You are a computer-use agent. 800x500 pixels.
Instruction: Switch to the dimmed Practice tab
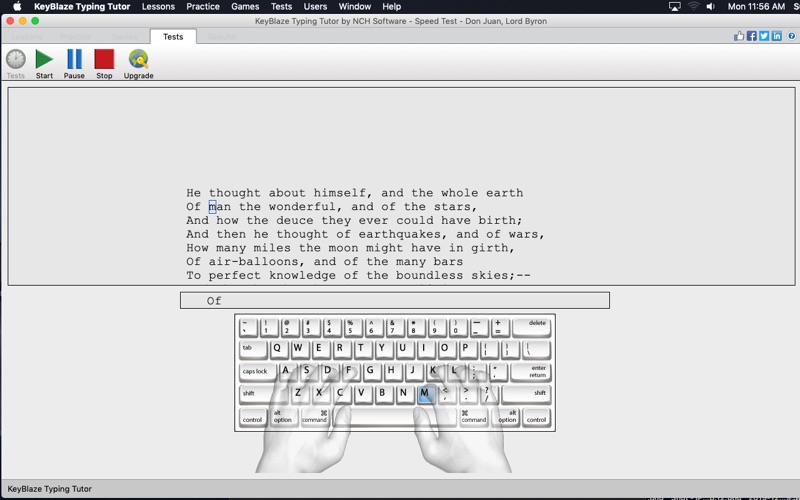[76, 37]
